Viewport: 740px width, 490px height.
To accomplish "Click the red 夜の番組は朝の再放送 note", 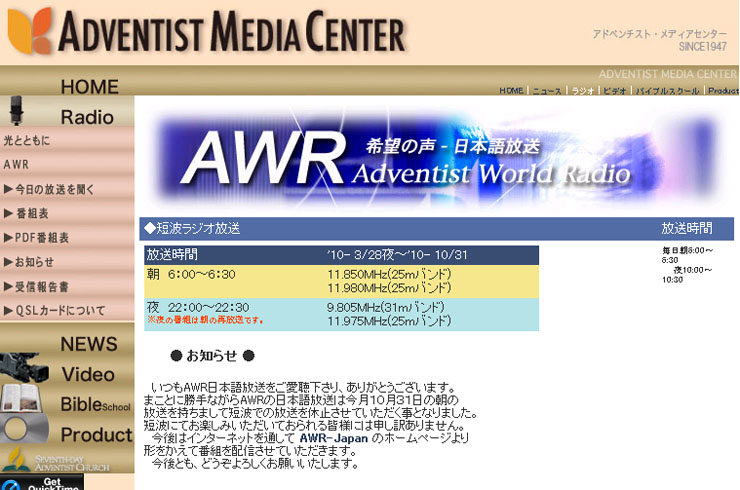I will tap(205, 320).
